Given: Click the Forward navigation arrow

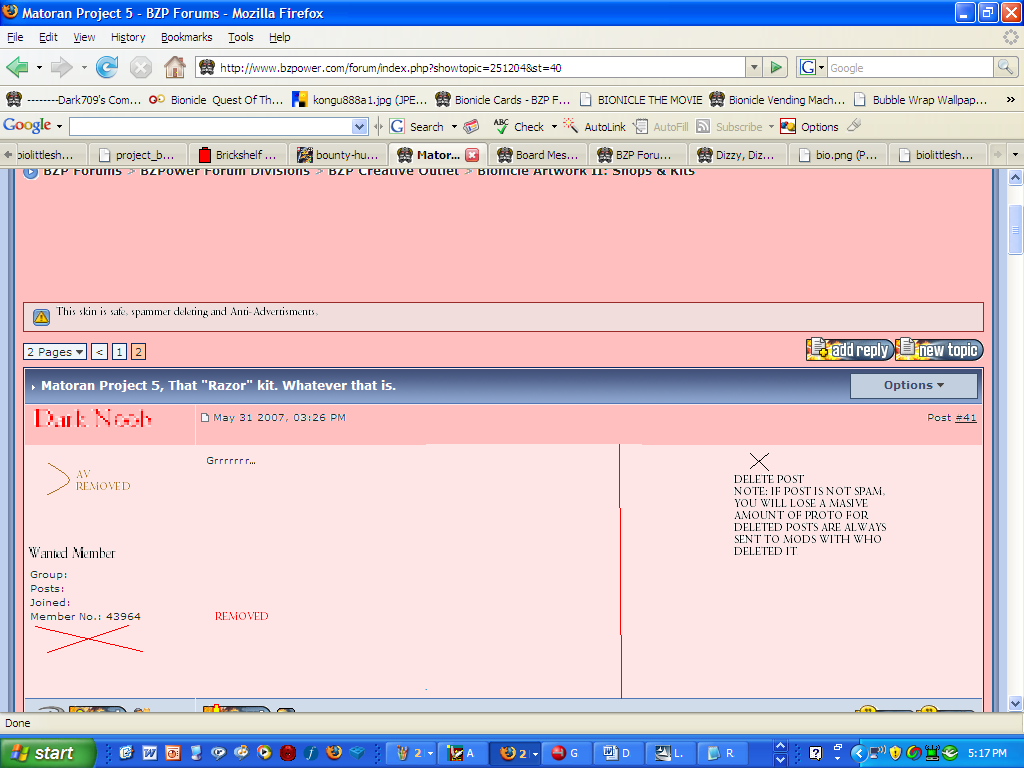Looking at the screenshot, I should (62, 67).
